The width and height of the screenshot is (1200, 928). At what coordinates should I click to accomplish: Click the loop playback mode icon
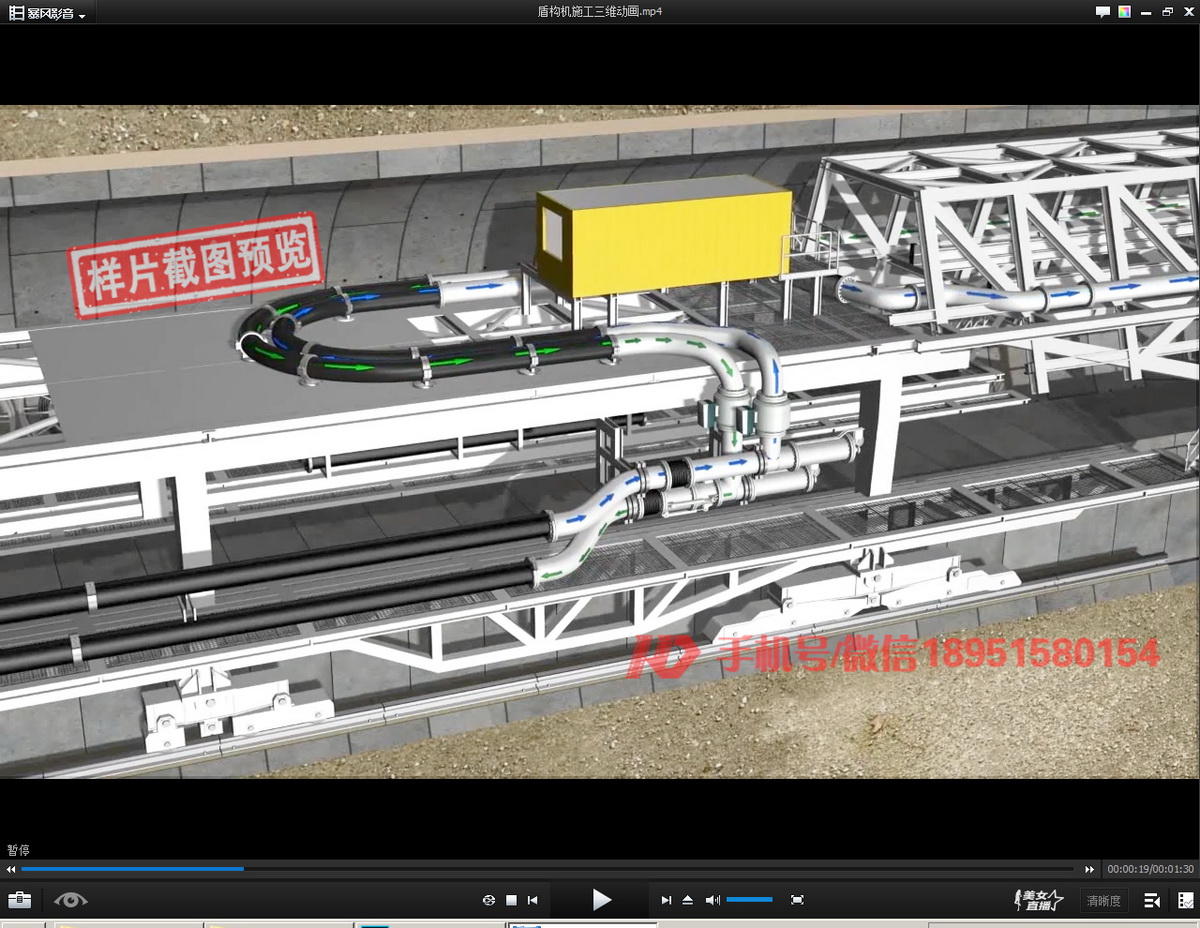coord(489,900)
